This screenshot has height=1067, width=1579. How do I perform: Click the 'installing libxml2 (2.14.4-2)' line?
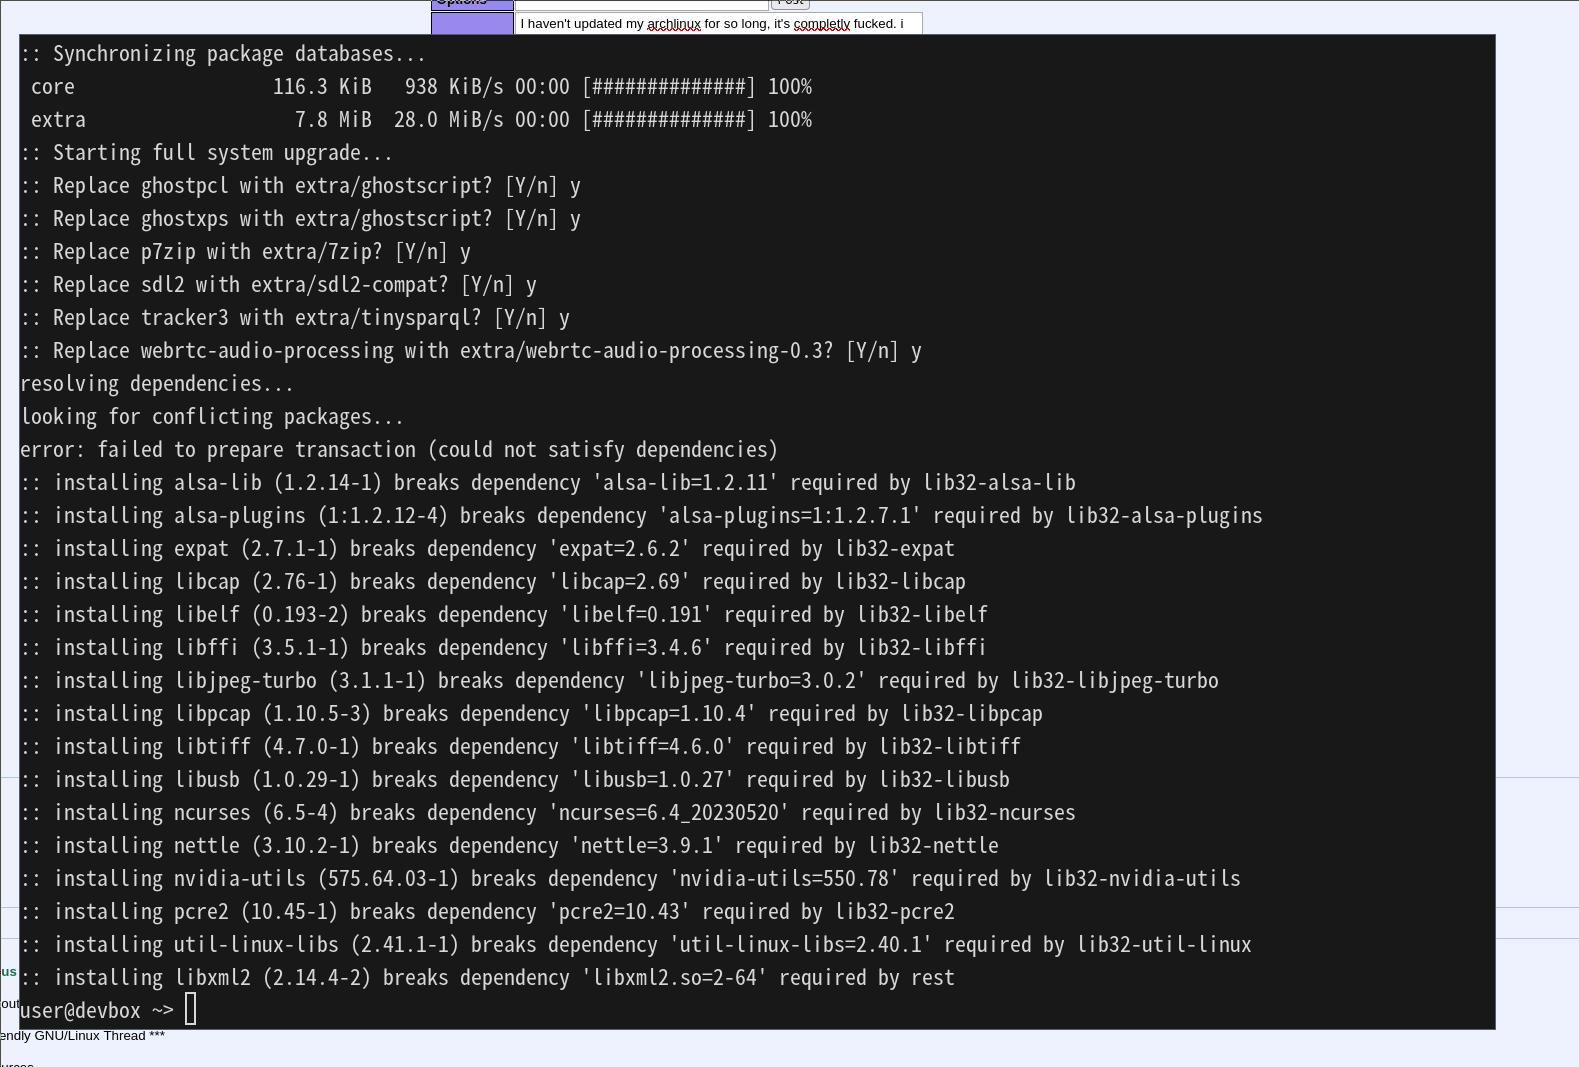pos(487,978)
